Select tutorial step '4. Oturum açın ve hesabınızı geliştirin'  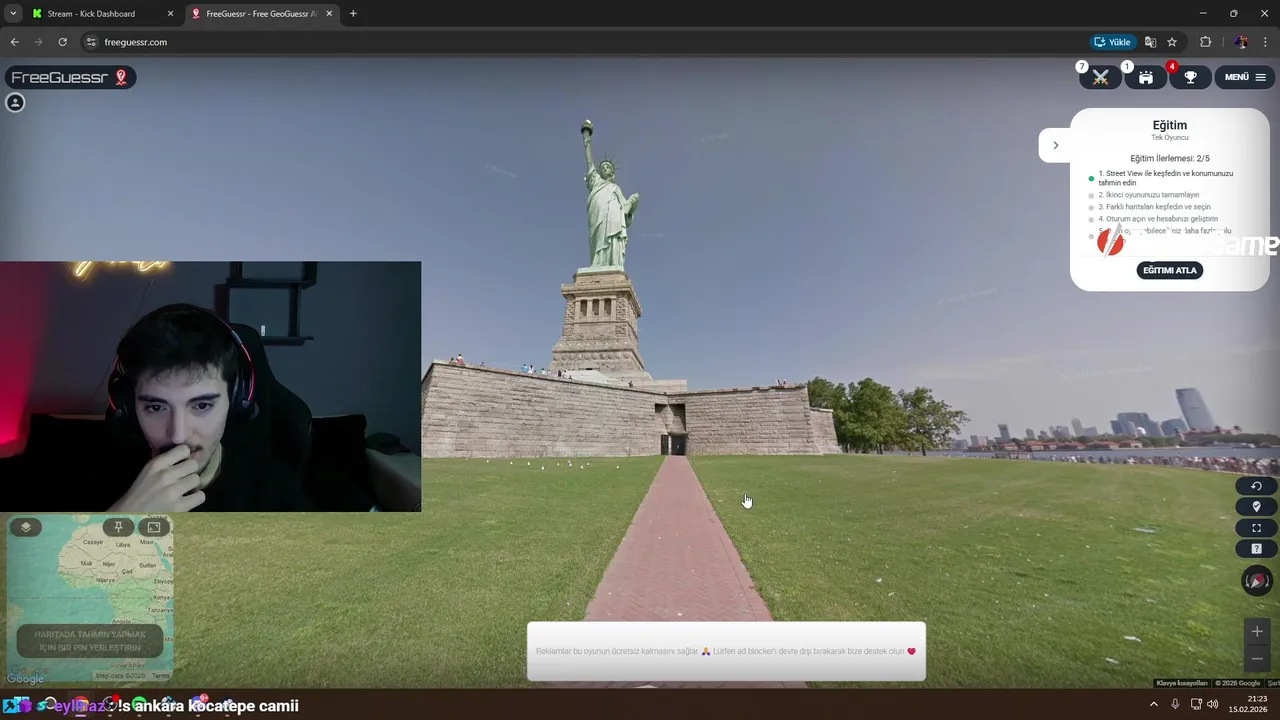click(1157, 219)
